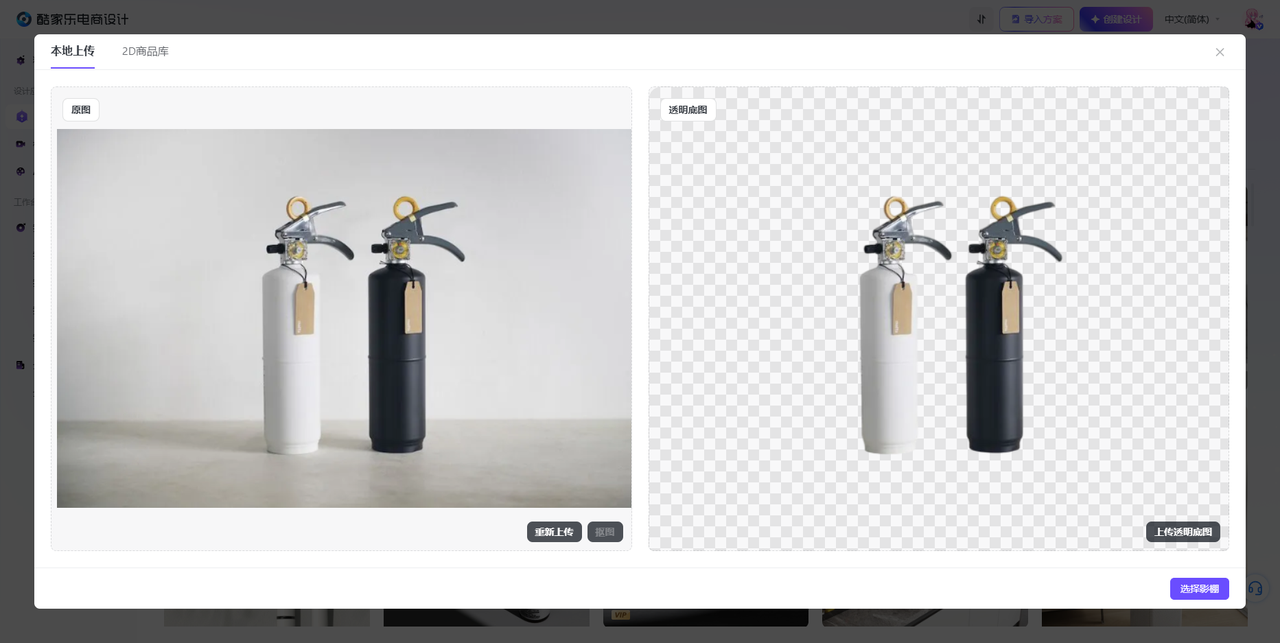
Task: Select the purple hexagon sidebar icon
Action: 22,117
